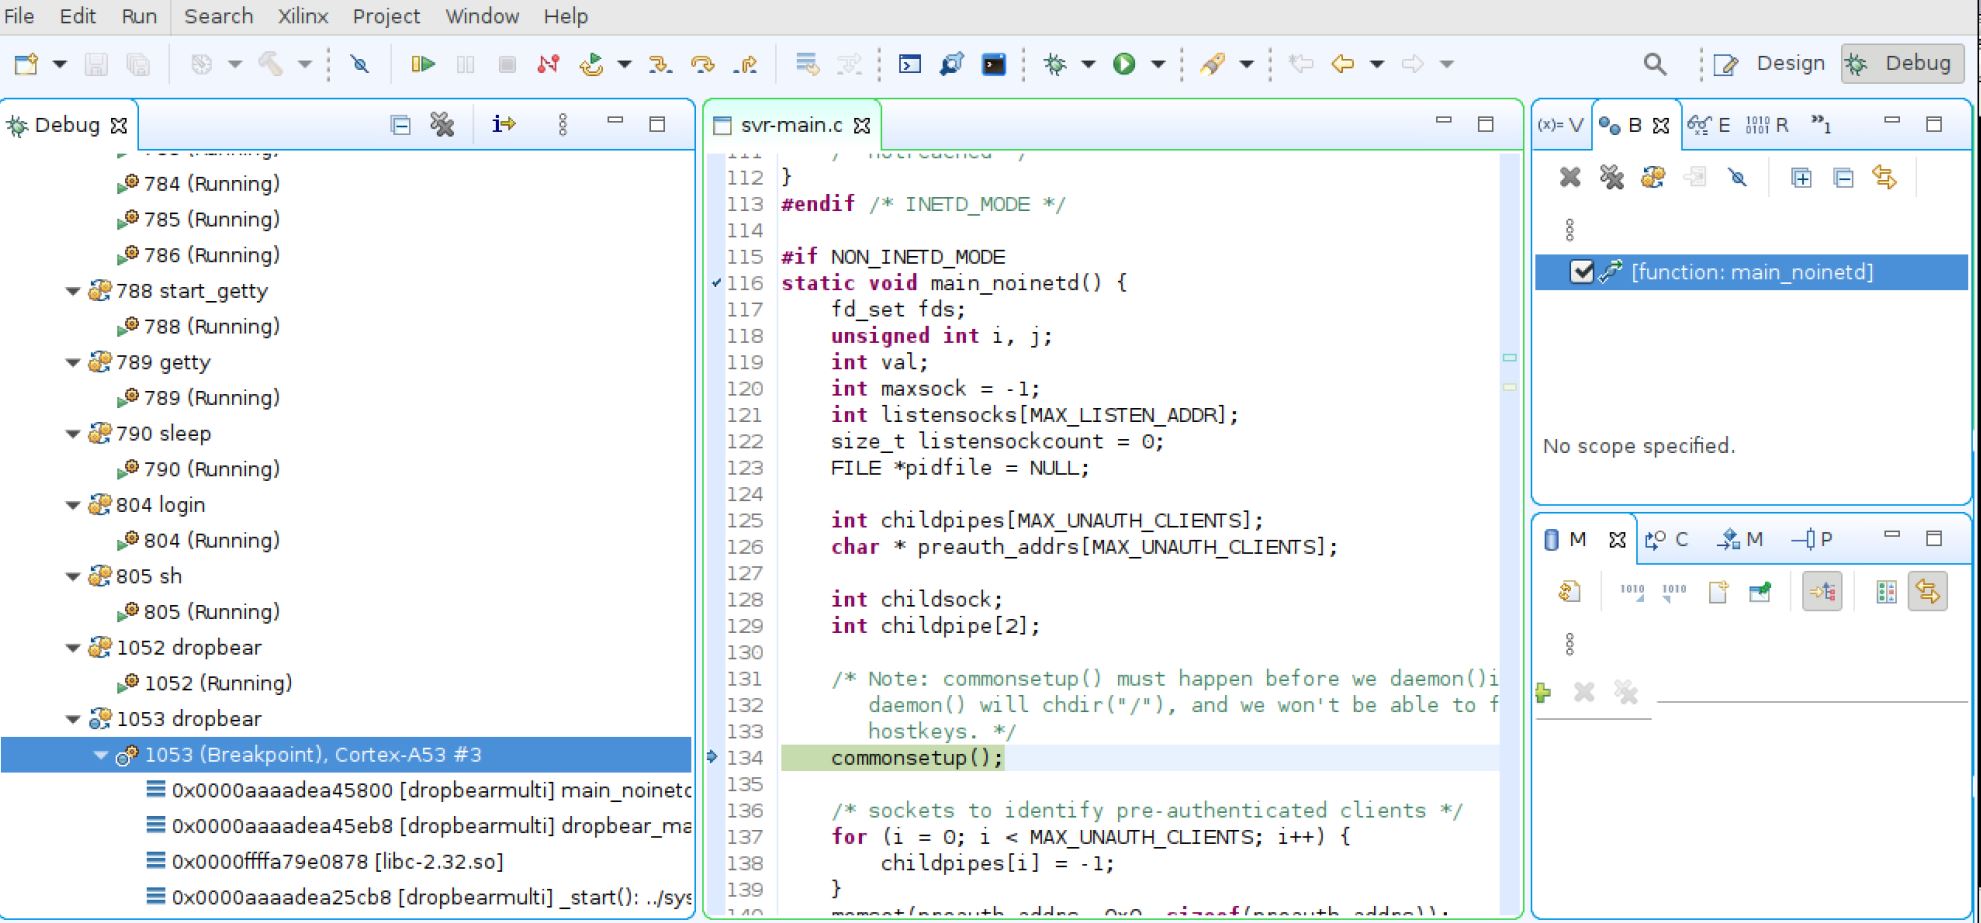Uncheck the main_noinetd function breakpoint
This screenshot has width=1981, height=923.
1581,272
